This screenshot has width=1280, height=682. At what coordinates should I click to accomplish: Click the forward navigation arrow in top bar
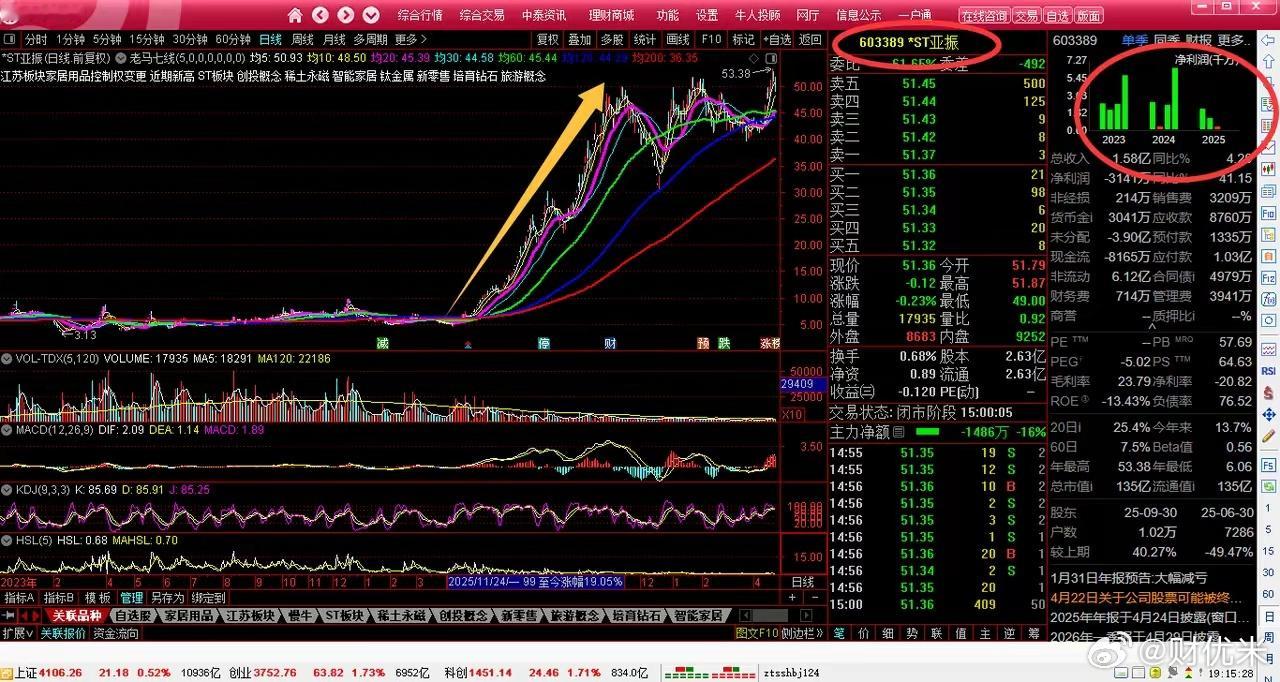(346, 15)
